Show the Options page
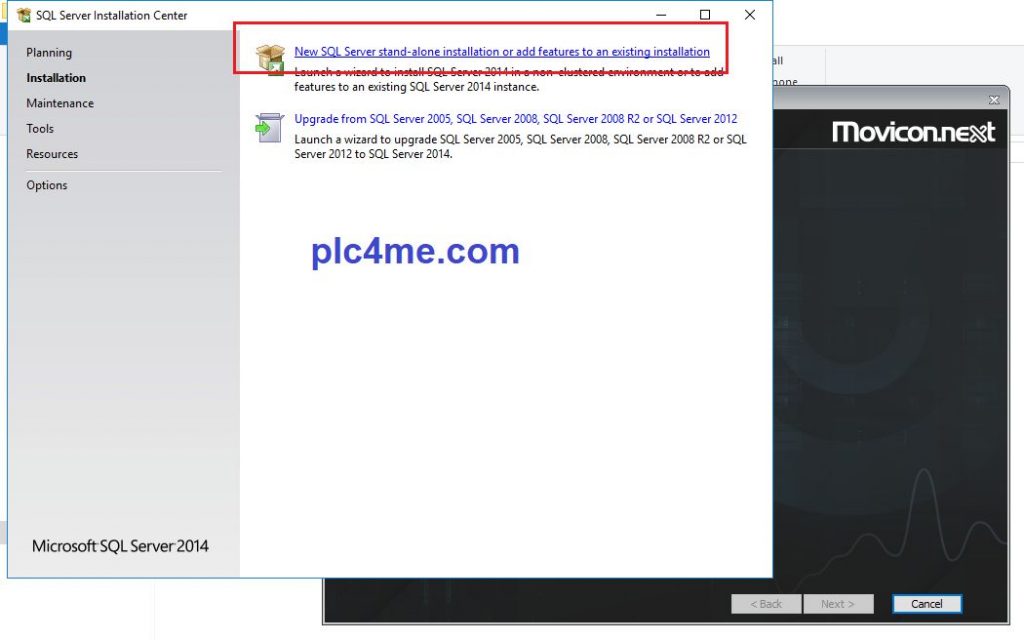Screen dimensions: 1024x640 pos(47,185)
